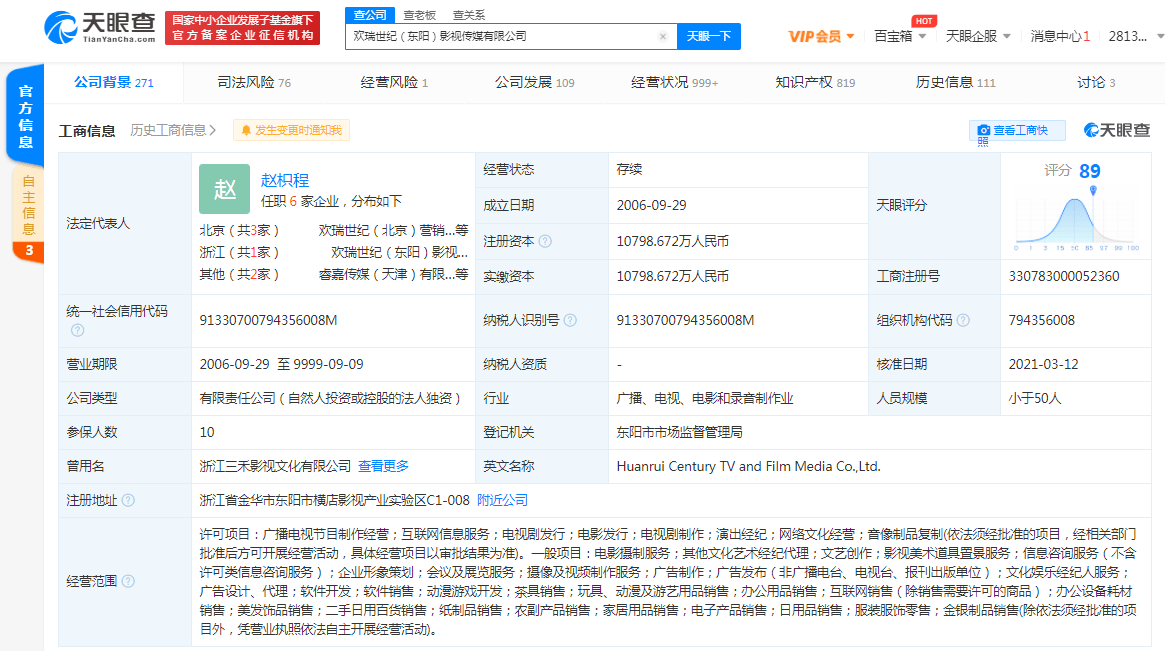Click the 欢瑞世纪（东阳）影视... company link

400,253
